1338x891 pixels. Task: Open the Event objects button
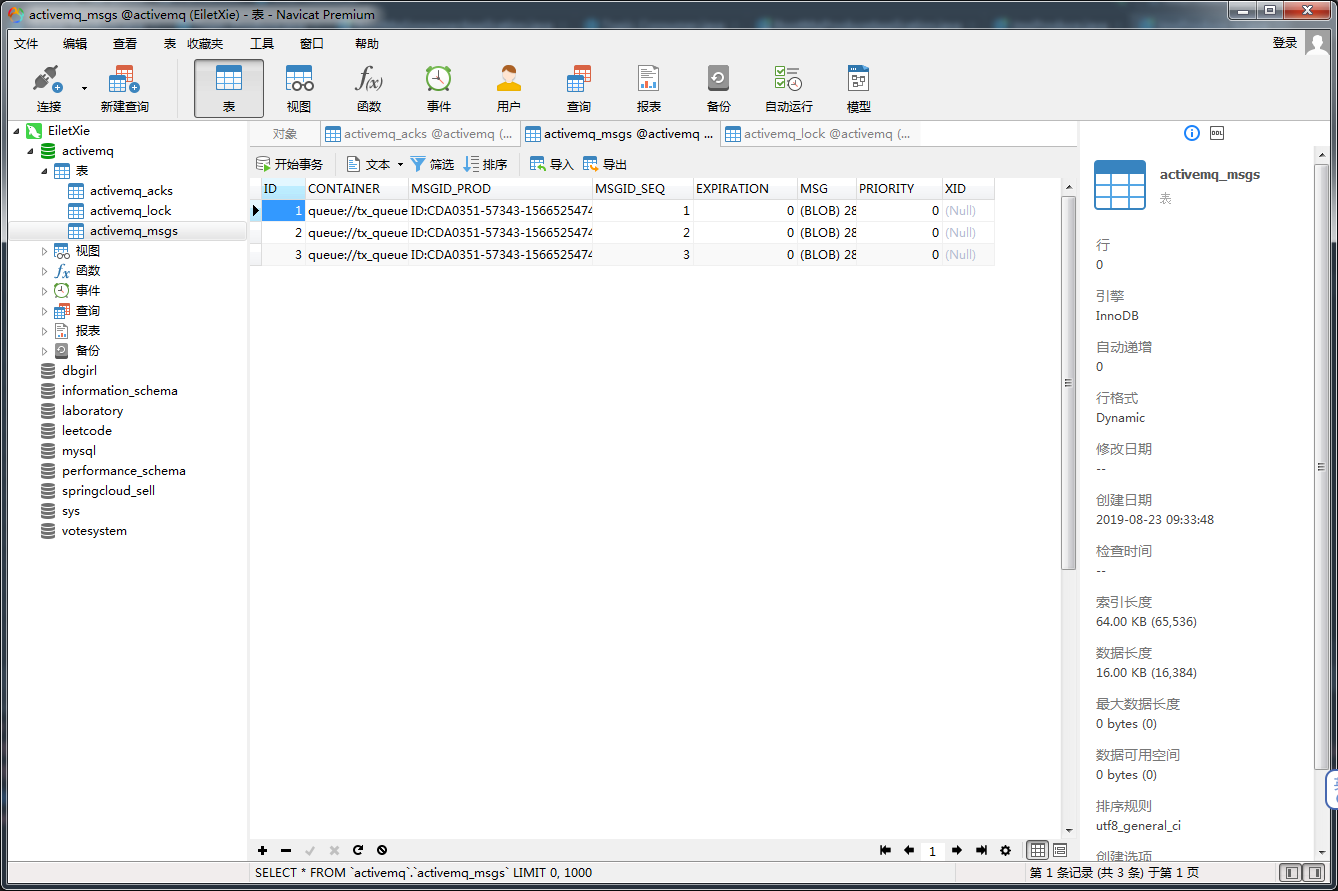439,89
